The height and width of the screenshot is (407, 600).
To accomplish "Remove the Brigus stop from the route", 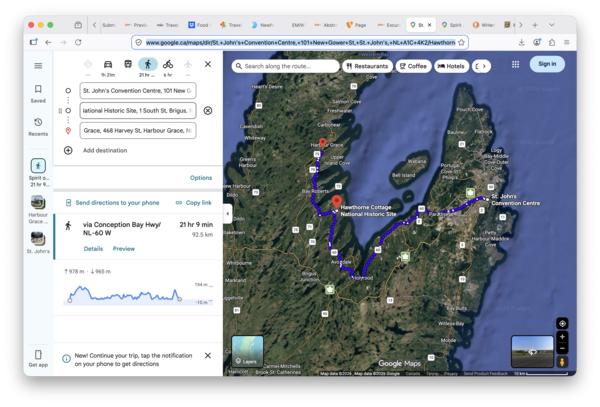I will (x=208, y=111).
